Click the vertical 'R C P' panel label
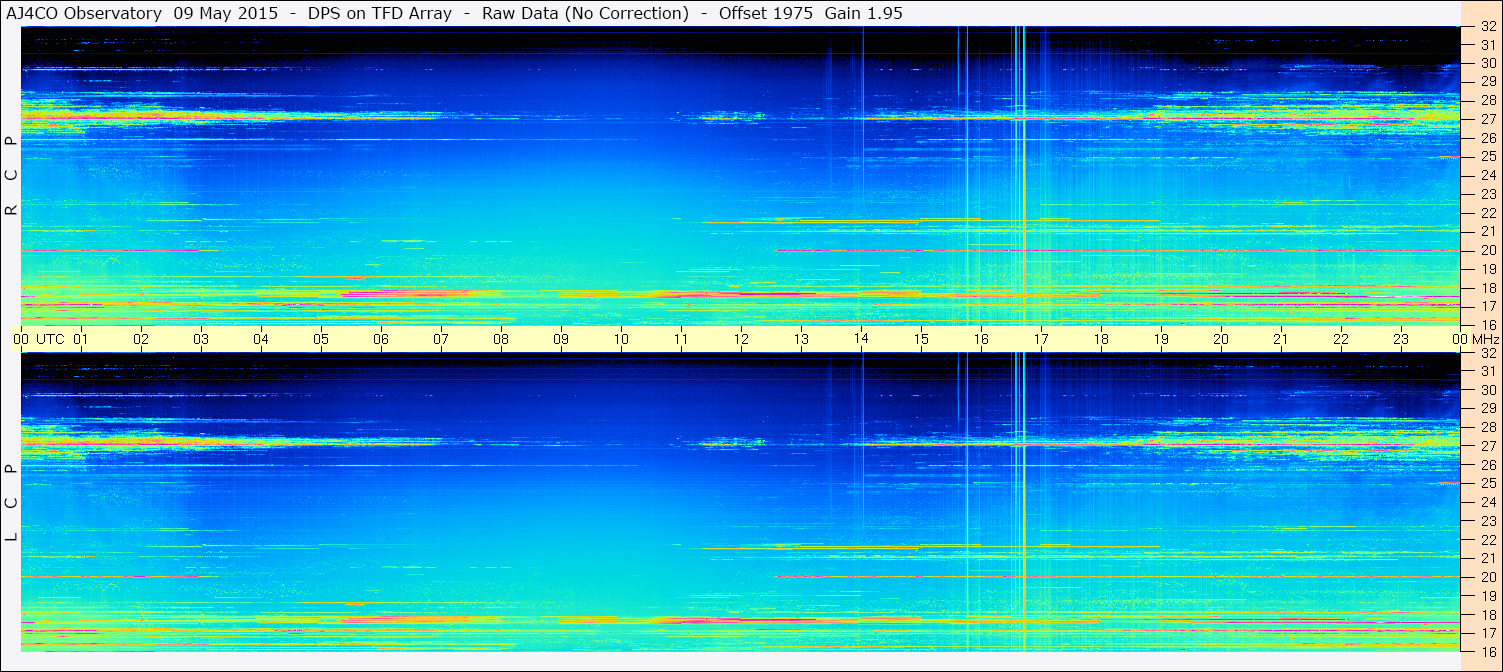The width and height of the screenshot is (1503, 672). coord(11,176)
